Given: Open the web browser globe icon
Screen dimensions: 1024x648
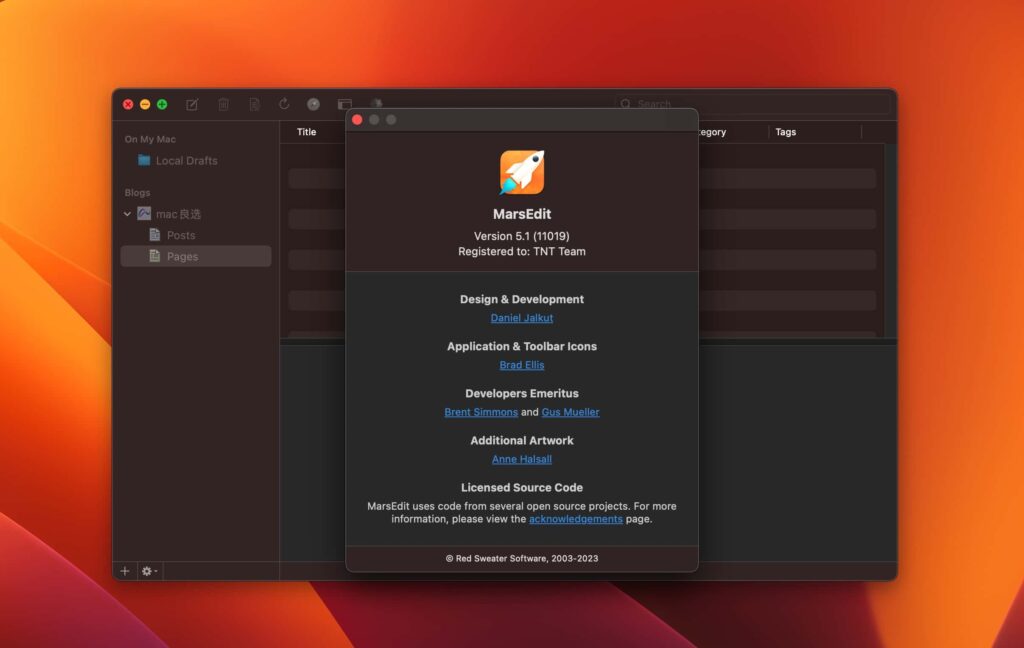Looking at the screenshot, I should tap(313, 104).
